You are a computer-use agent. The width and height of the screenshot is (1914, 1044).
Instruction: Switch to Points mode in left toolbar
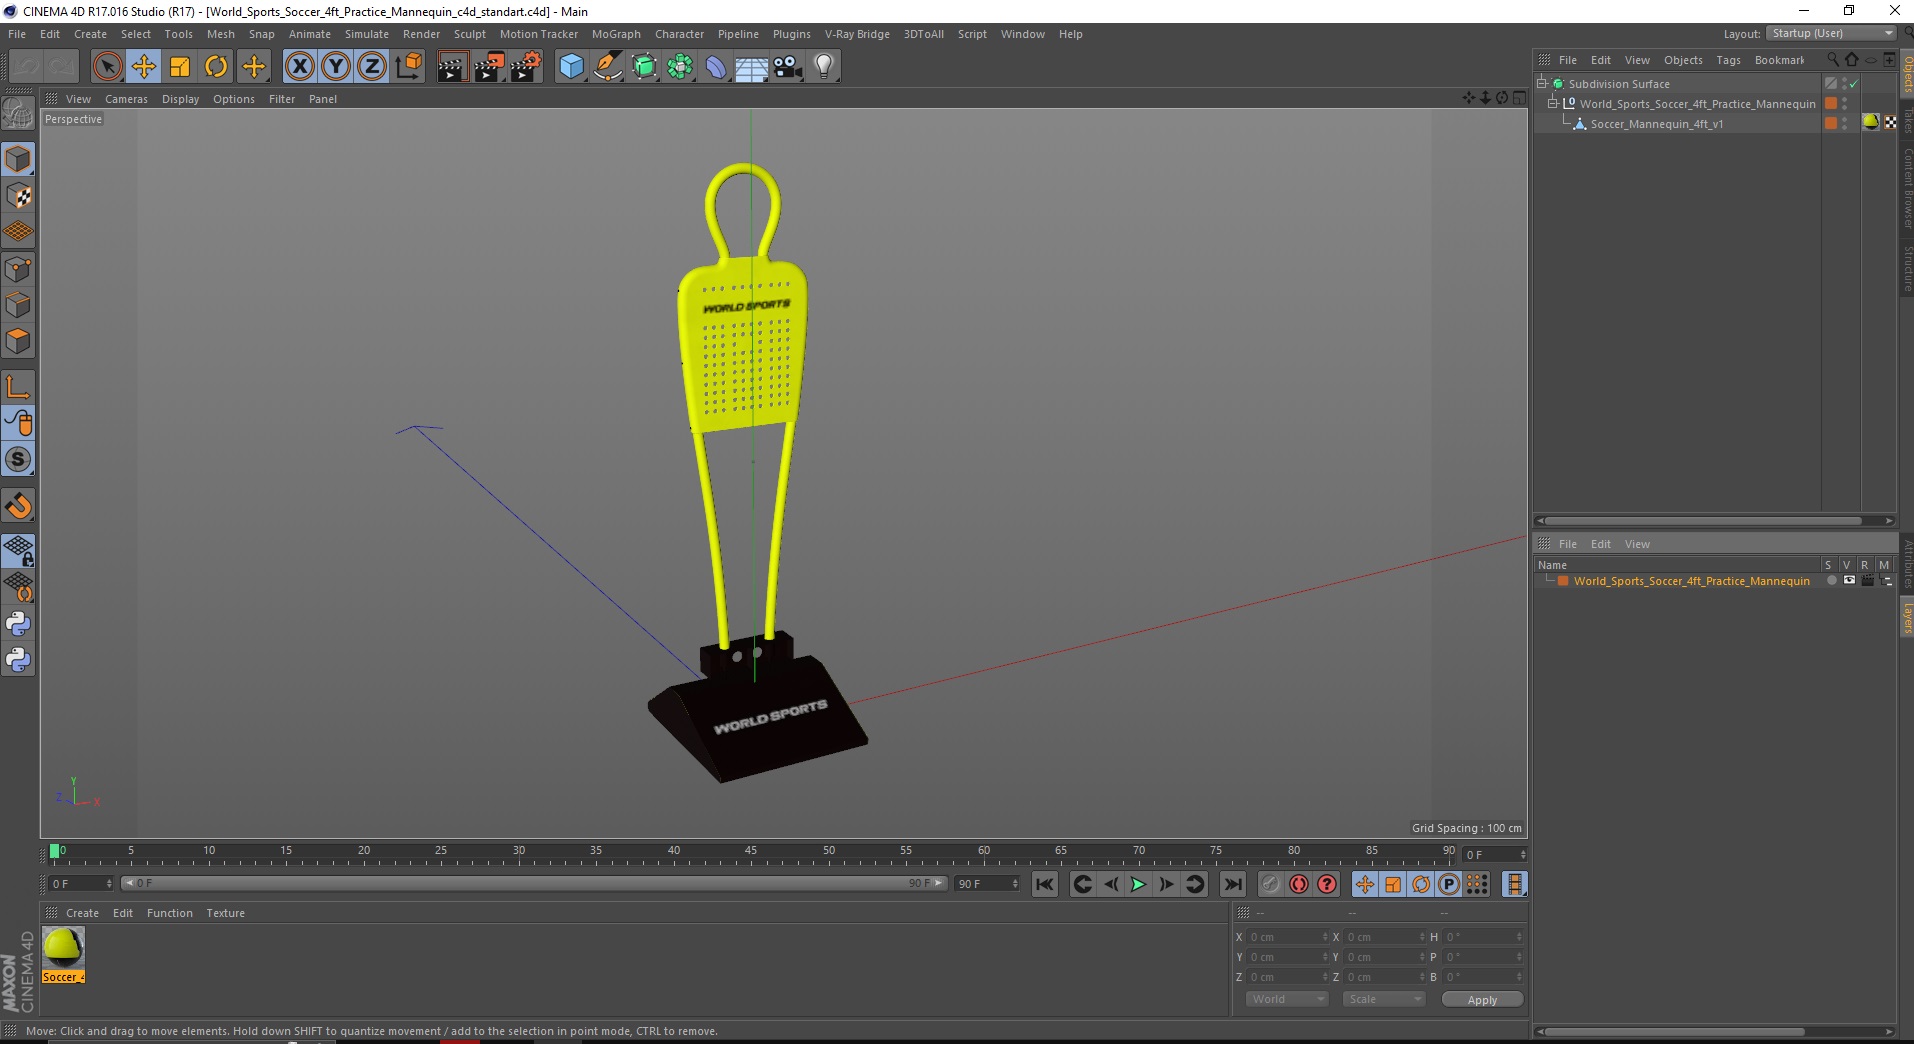click(x=18, y=269)
